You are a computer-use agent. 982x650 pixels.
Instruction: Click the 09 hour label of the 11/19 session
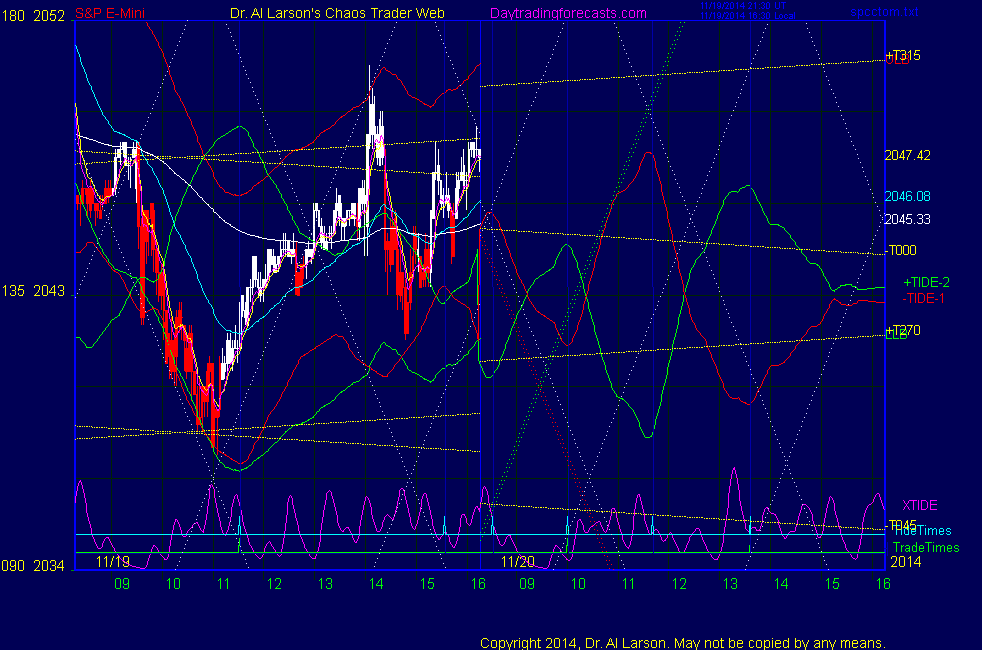[x=122, y=584]
